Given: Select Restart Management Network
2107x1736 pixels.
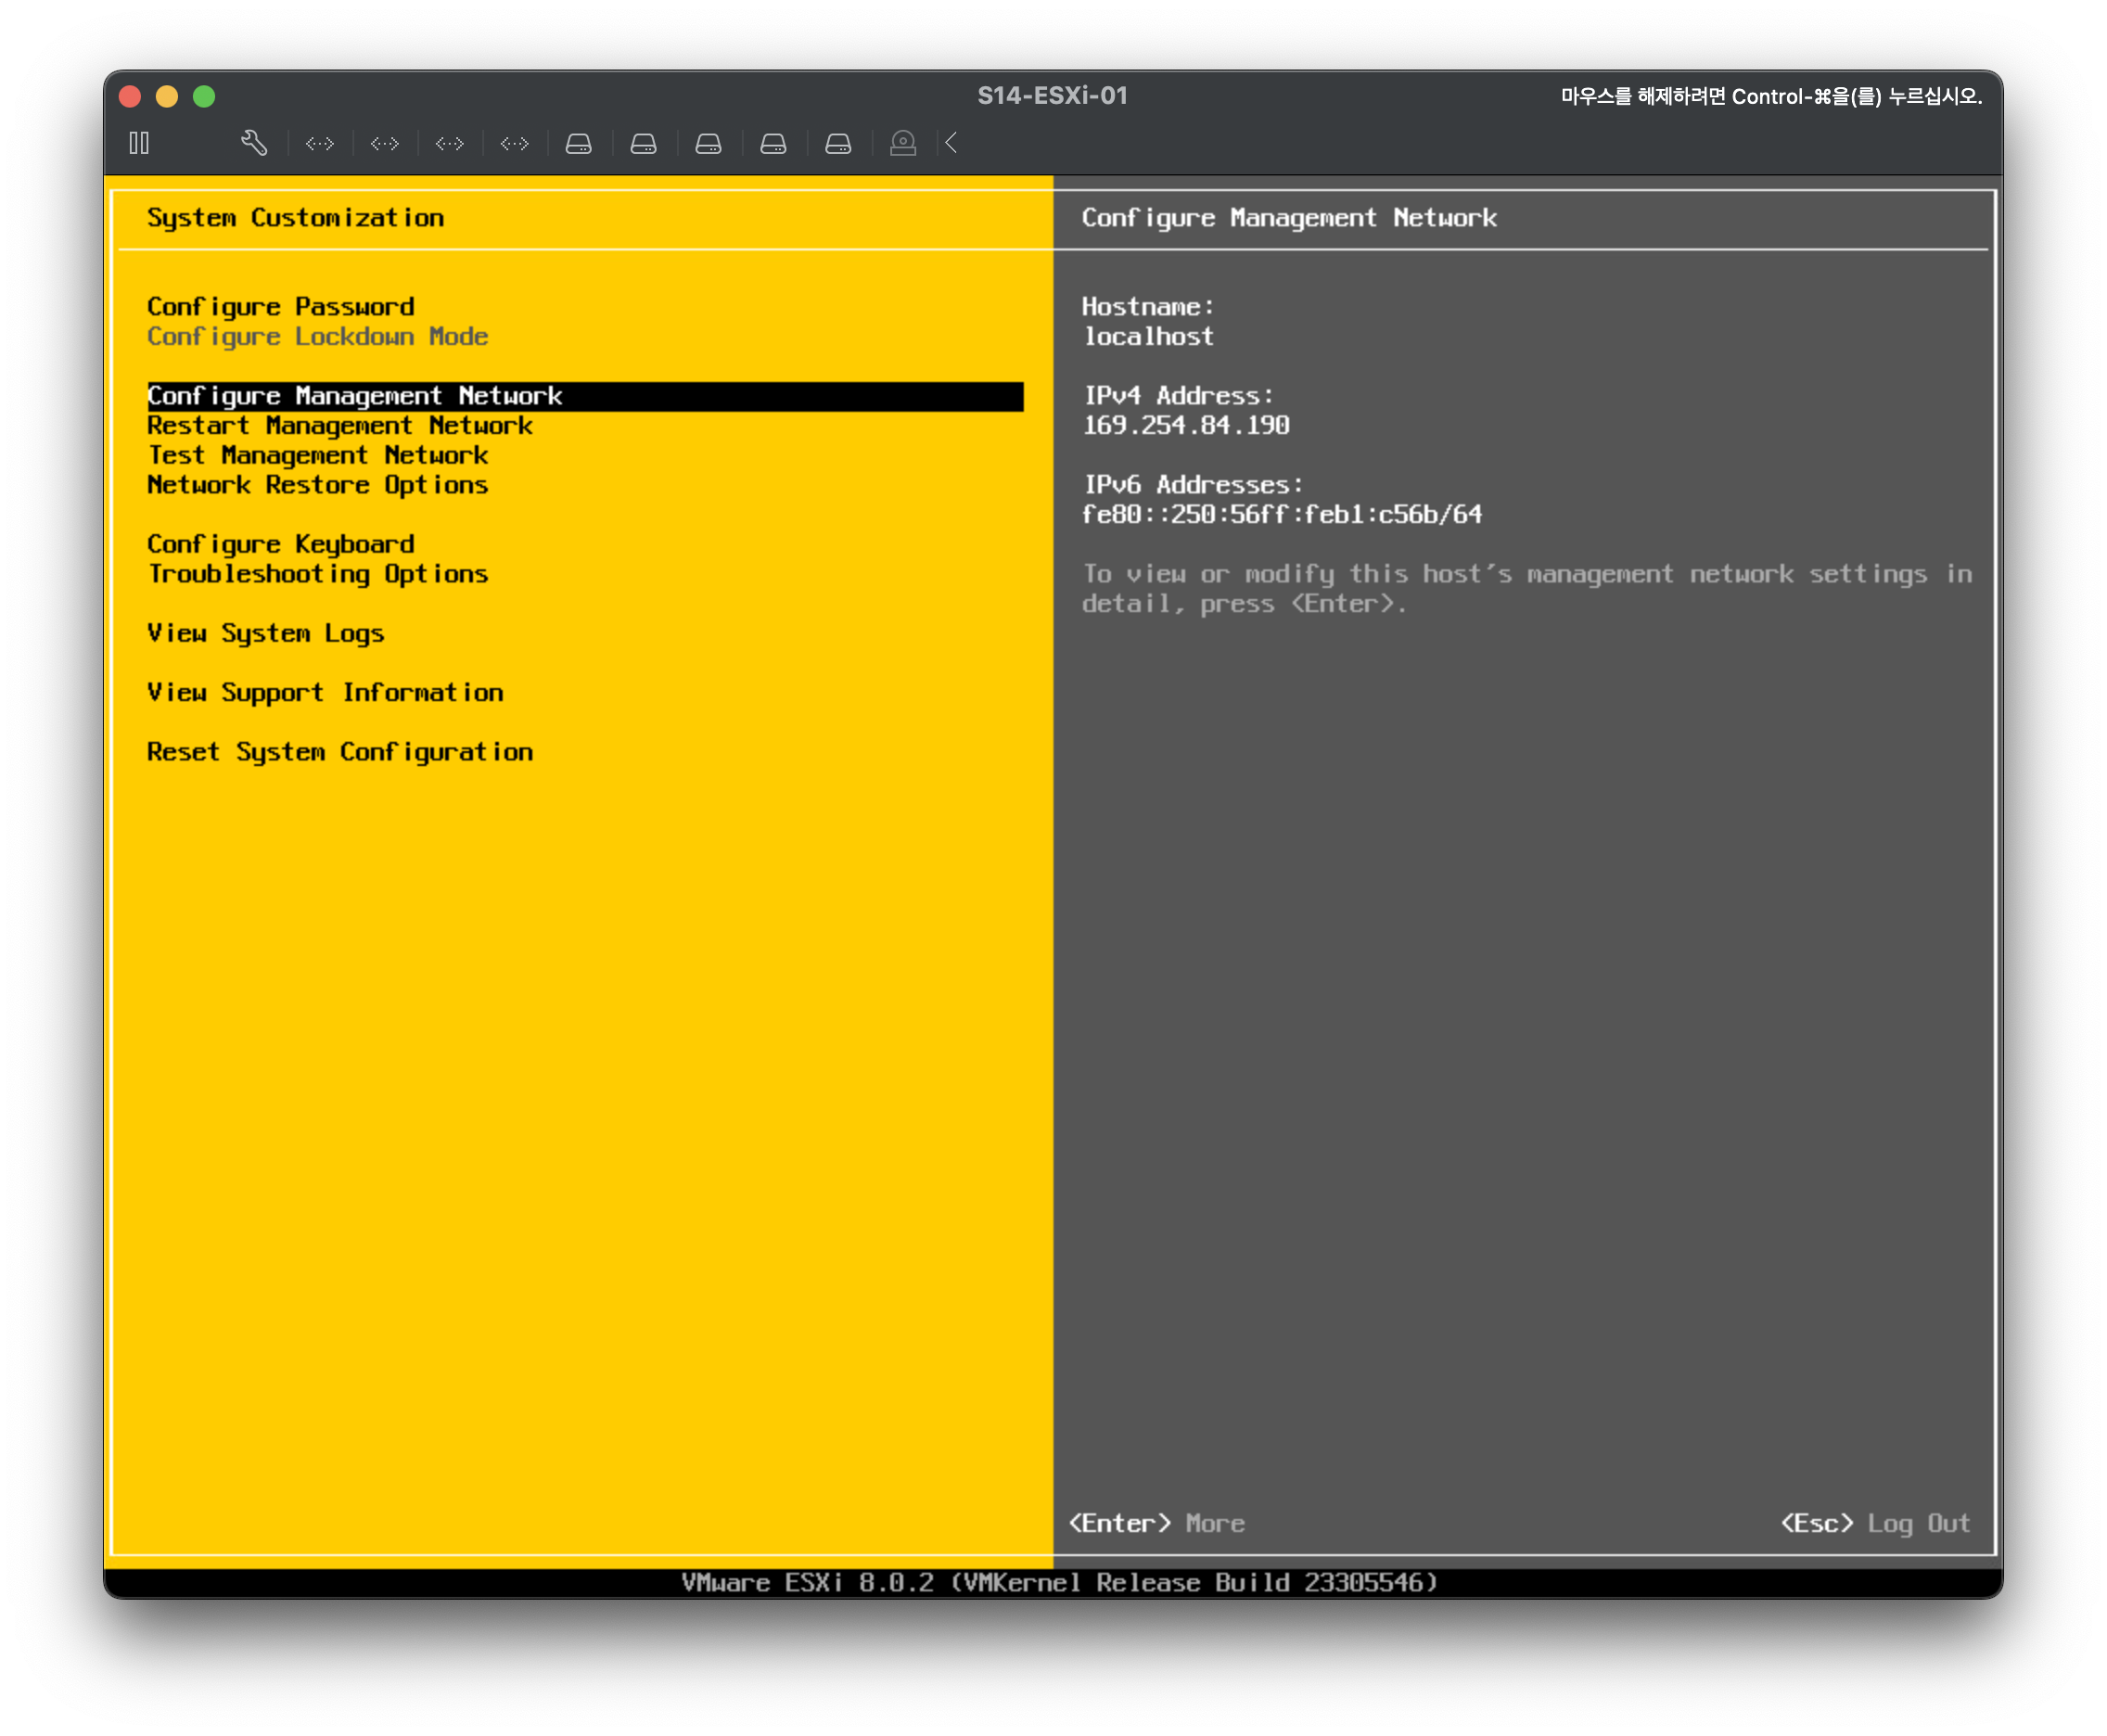Looking at the screenshot, I should (x=339, y=426).
